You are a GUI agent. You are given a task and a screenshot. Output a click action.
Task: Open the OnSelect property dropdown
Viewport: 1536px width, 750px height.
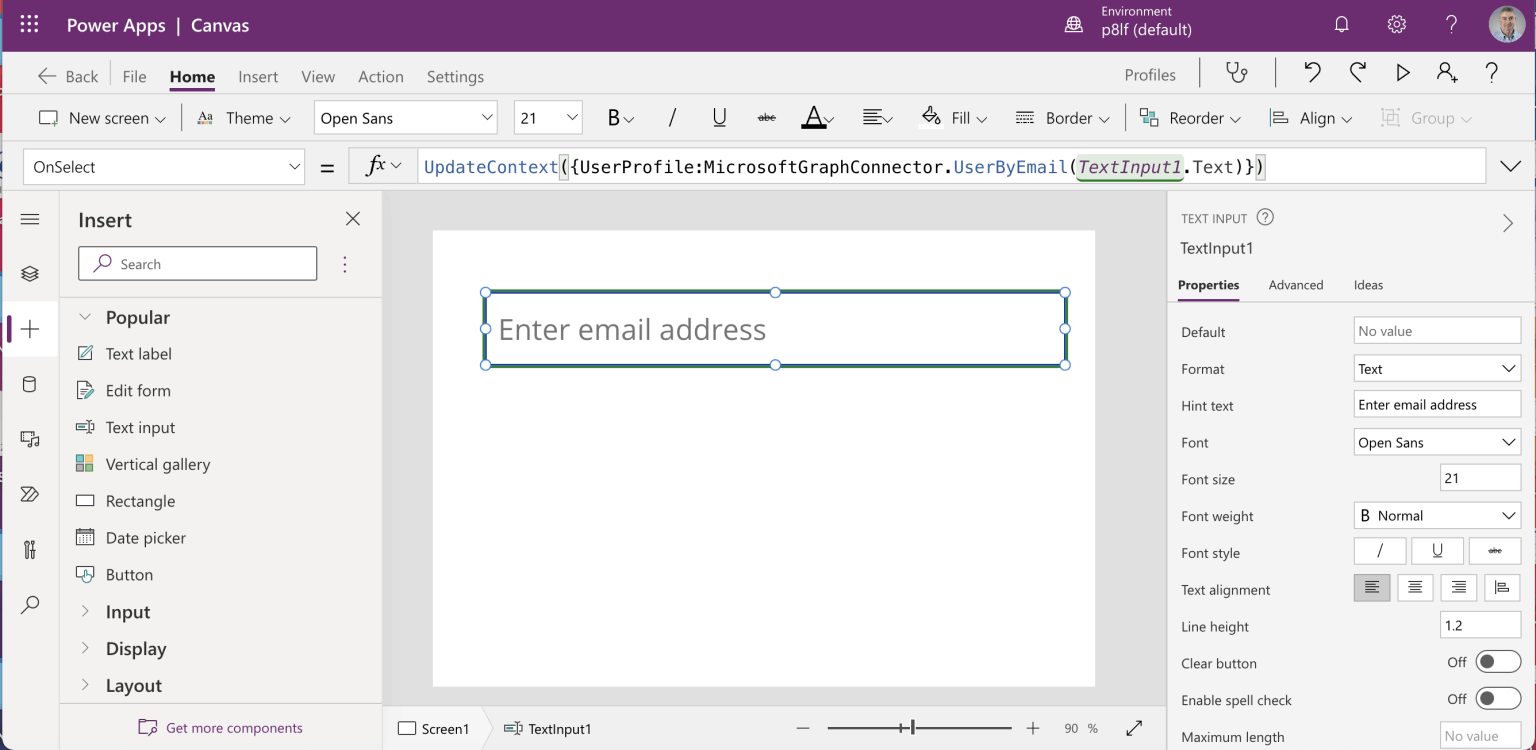[x=164, y=167]
